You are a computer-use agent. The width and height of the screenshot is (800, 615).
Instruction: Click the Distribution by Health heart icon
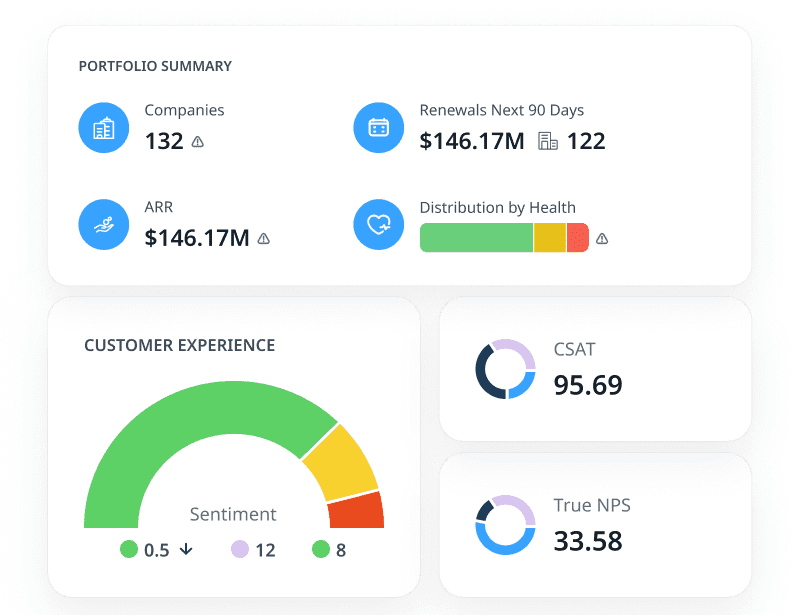[x=378, y=224]
